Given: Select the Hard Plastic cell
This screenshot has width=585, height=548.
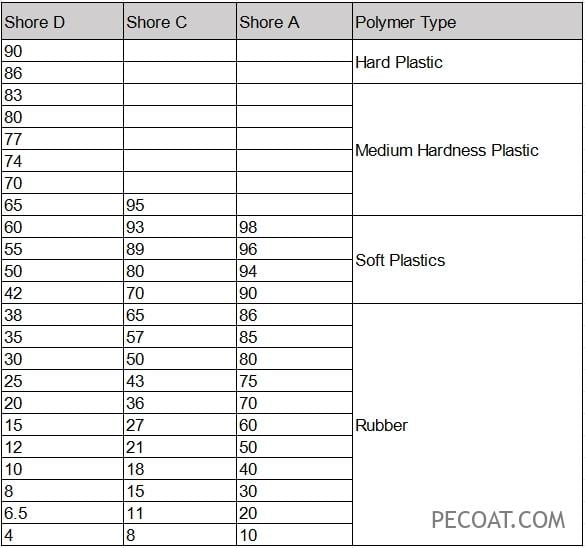Looking at the screenshot, I should [467, 62].
